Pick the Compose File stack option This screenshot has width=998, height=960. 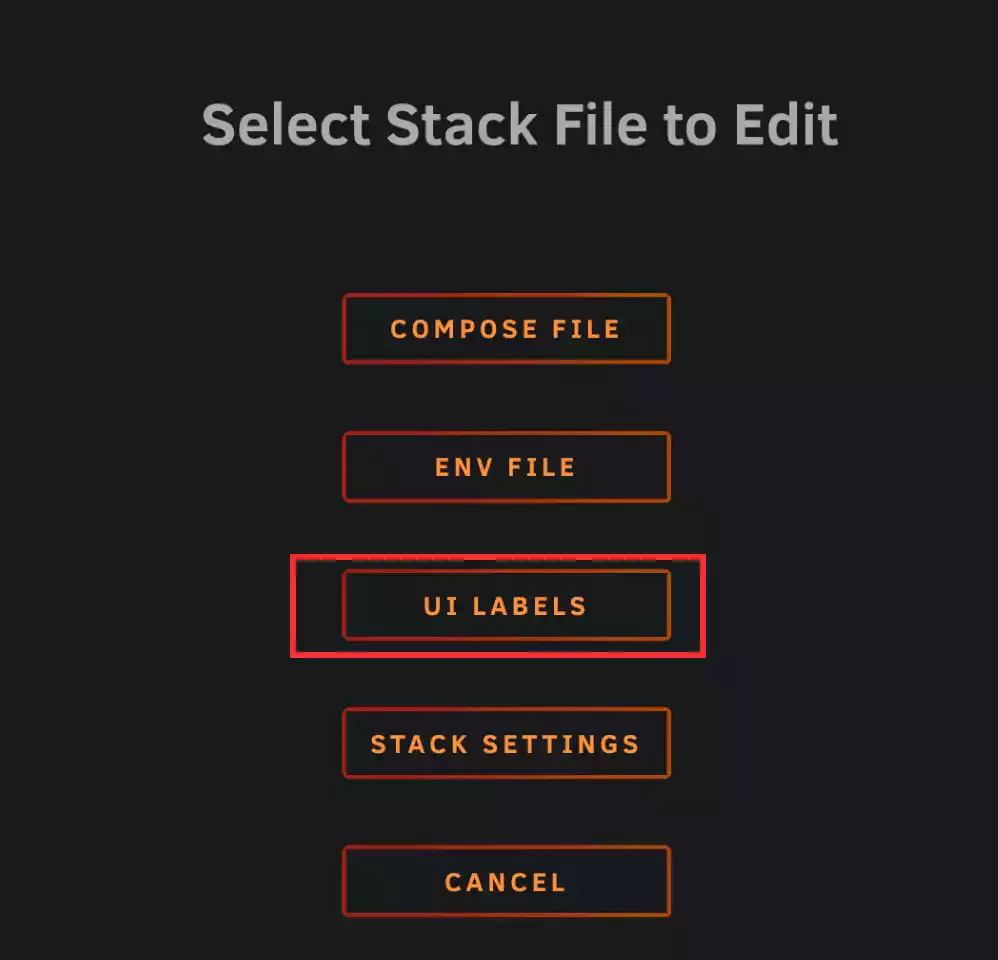(506, 329)
